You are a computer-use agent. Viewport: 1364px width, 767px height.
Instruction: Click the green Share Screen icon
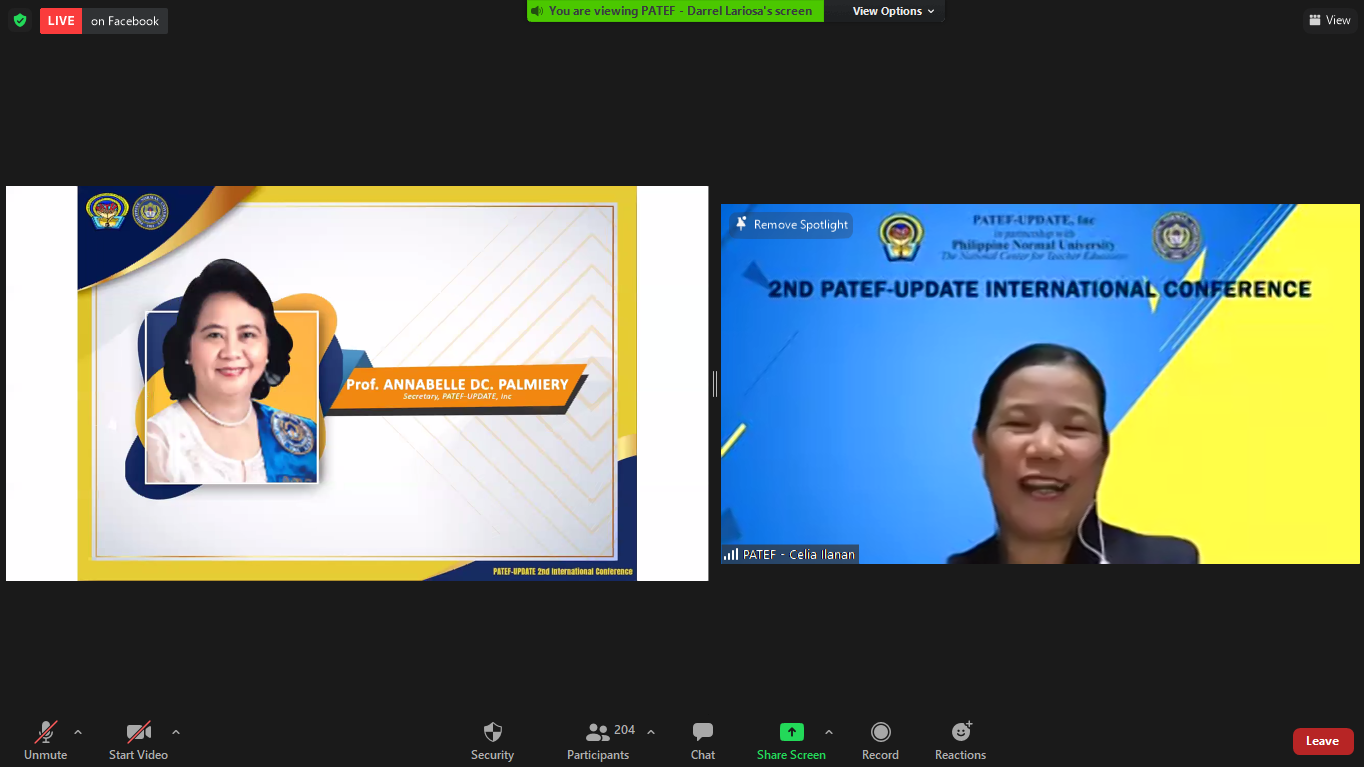791,732
